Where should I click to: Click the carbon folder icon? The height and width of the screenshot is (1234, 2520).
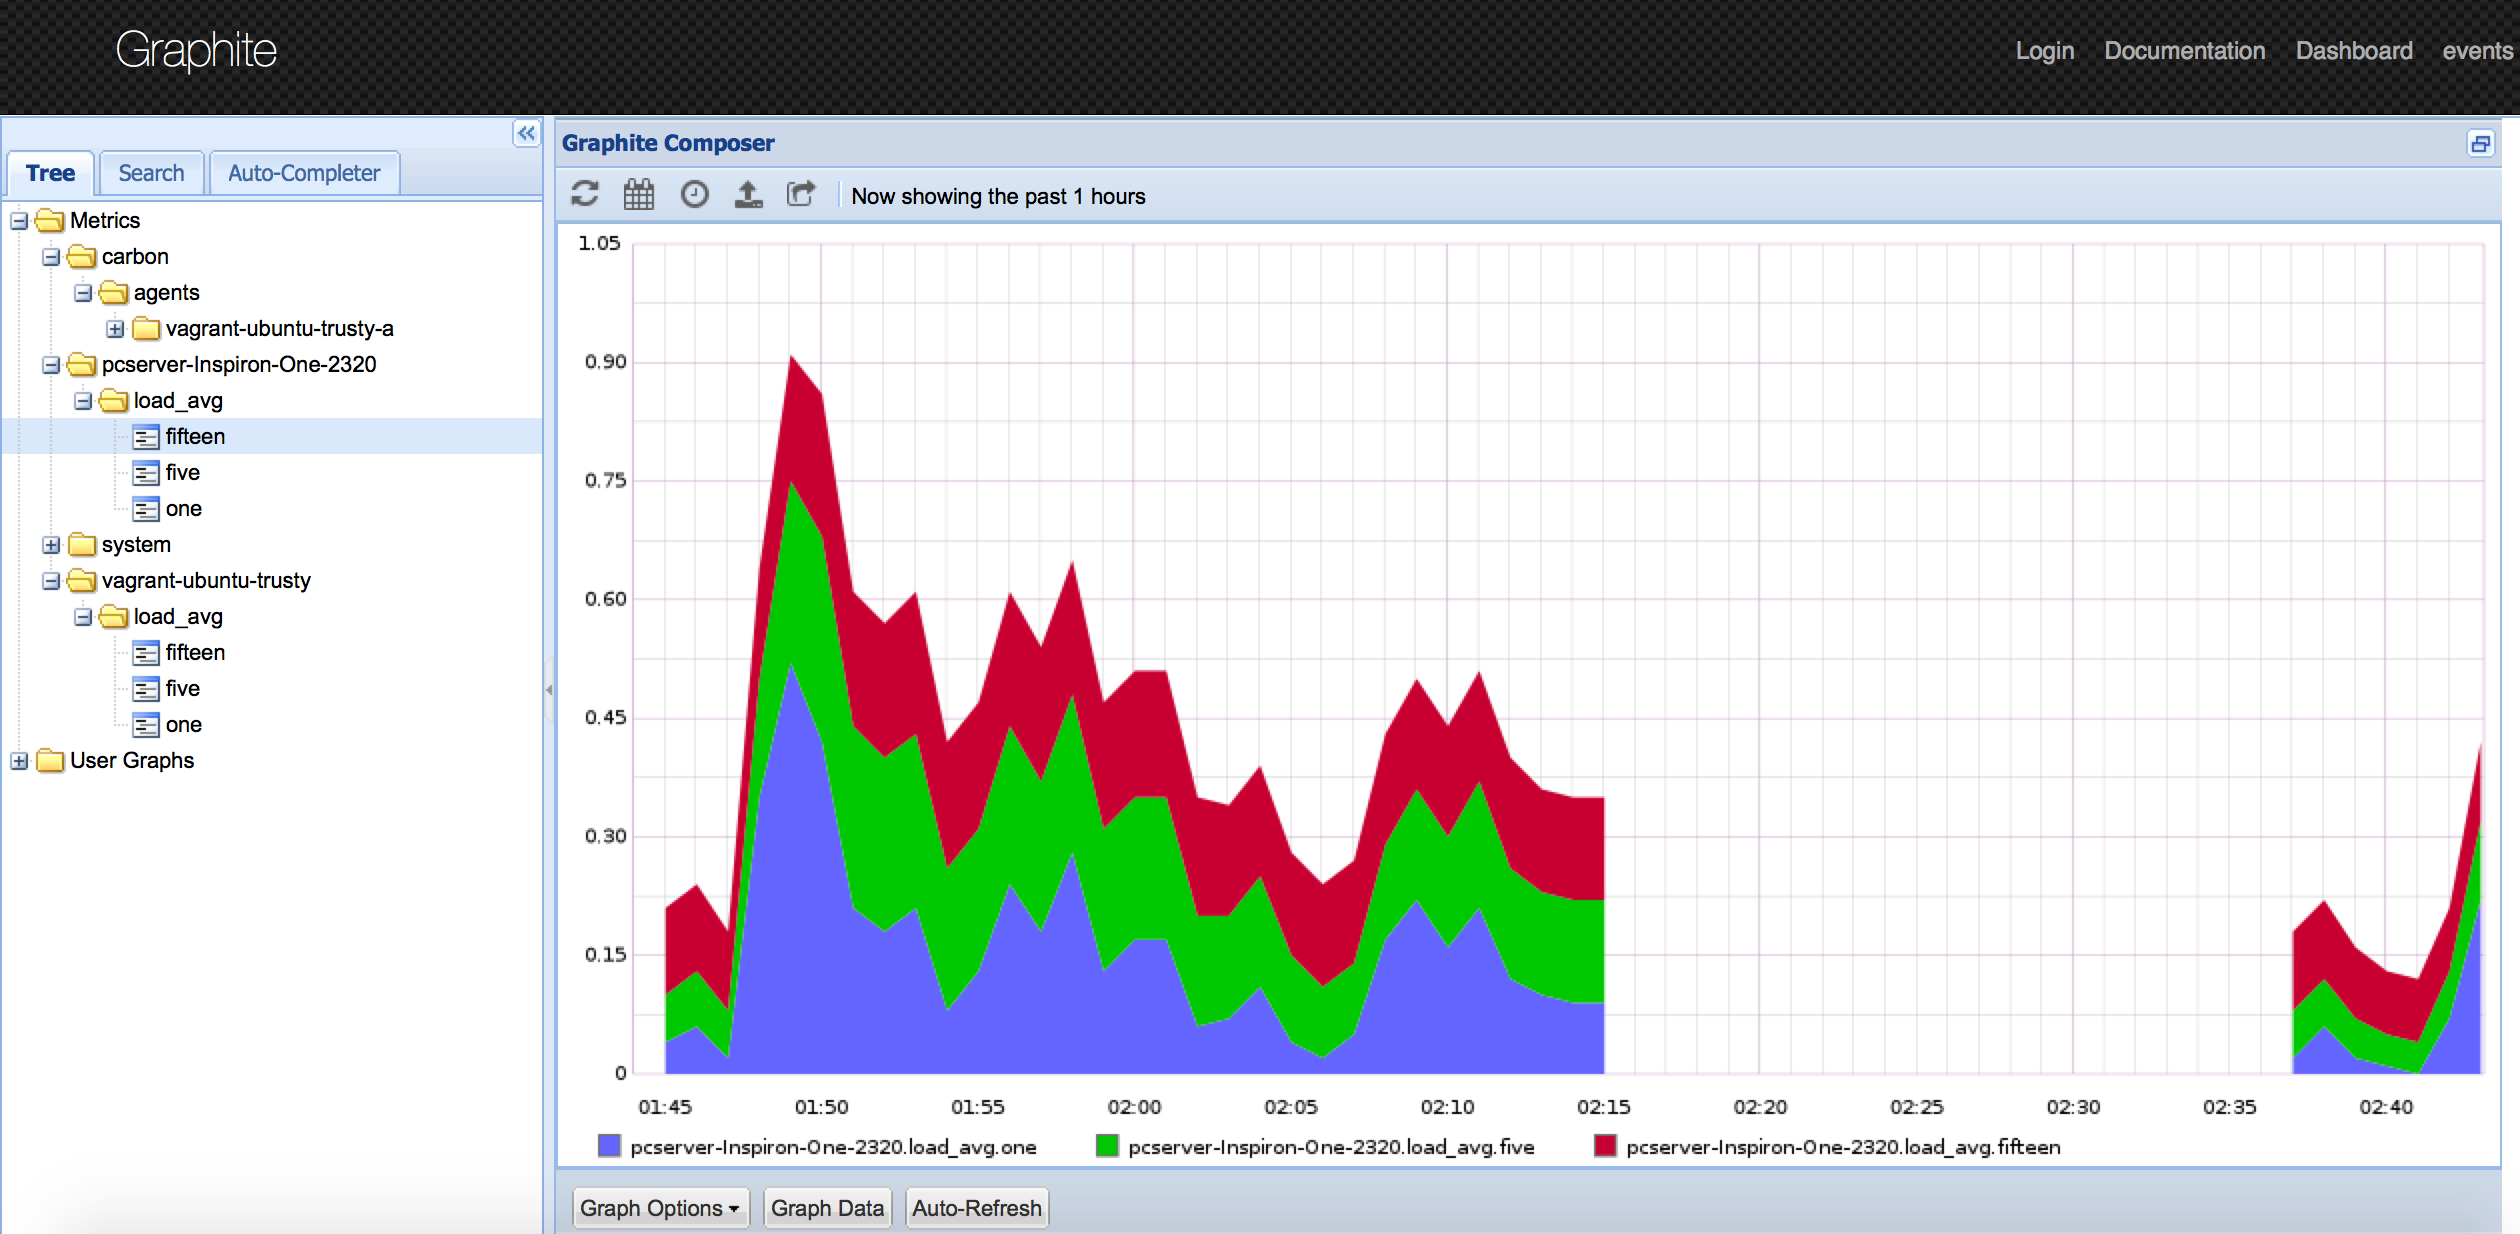click(82, 256)
